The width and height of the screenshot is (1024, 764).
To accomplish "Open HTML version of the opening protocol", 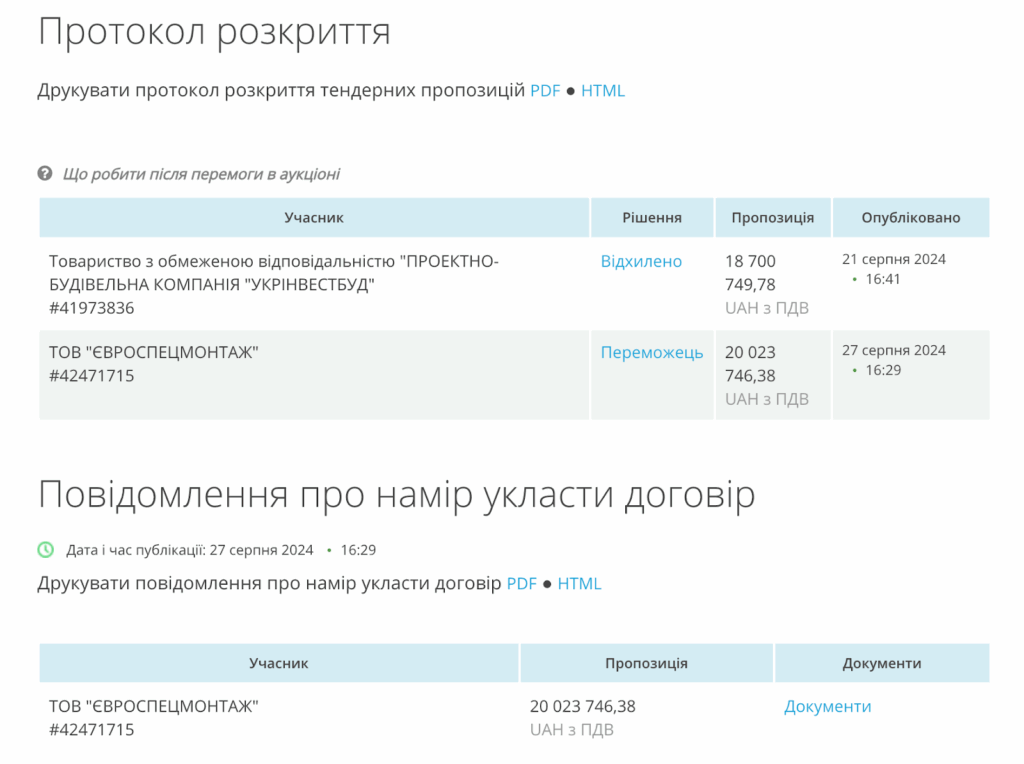I will point(603,91).
